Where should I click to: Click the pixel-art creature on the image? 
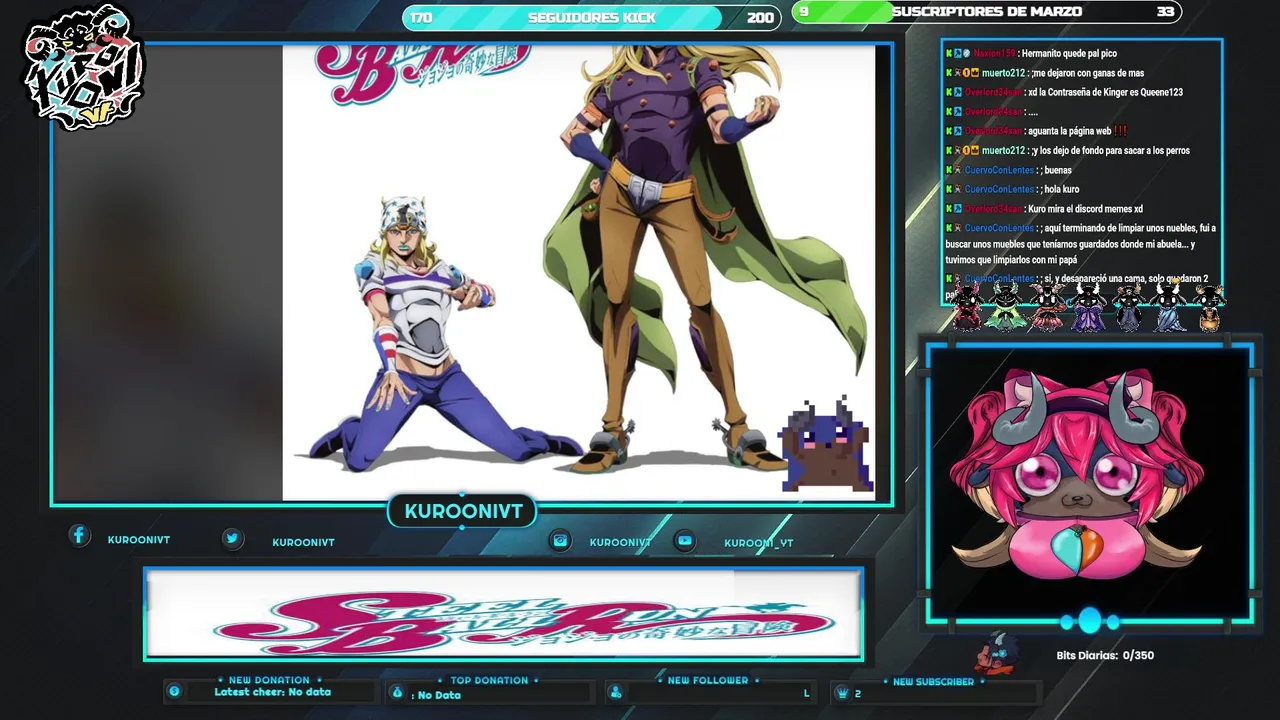click(825, 444)
